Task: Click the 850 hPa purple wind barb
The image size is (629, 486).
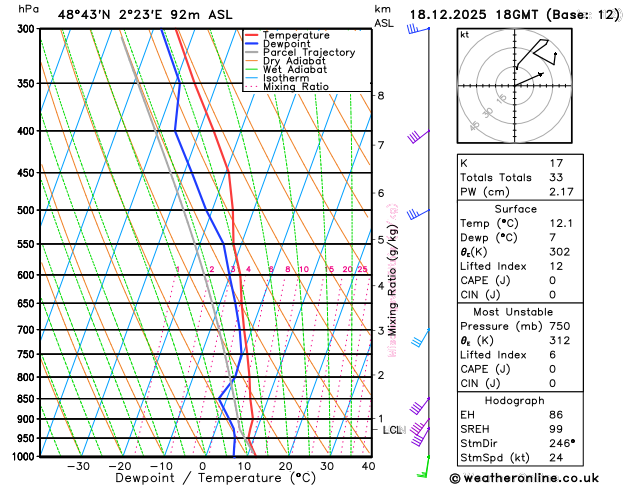Action: point(420,406)
